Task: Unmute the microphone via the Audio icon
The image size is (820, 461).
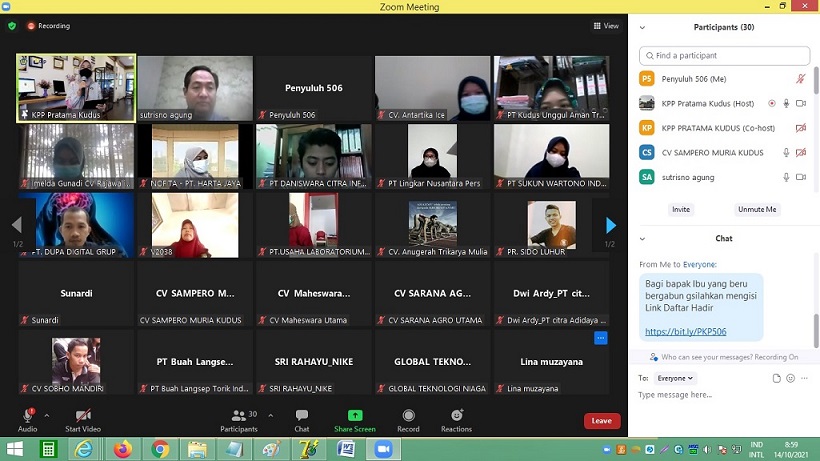Action: 27,416
